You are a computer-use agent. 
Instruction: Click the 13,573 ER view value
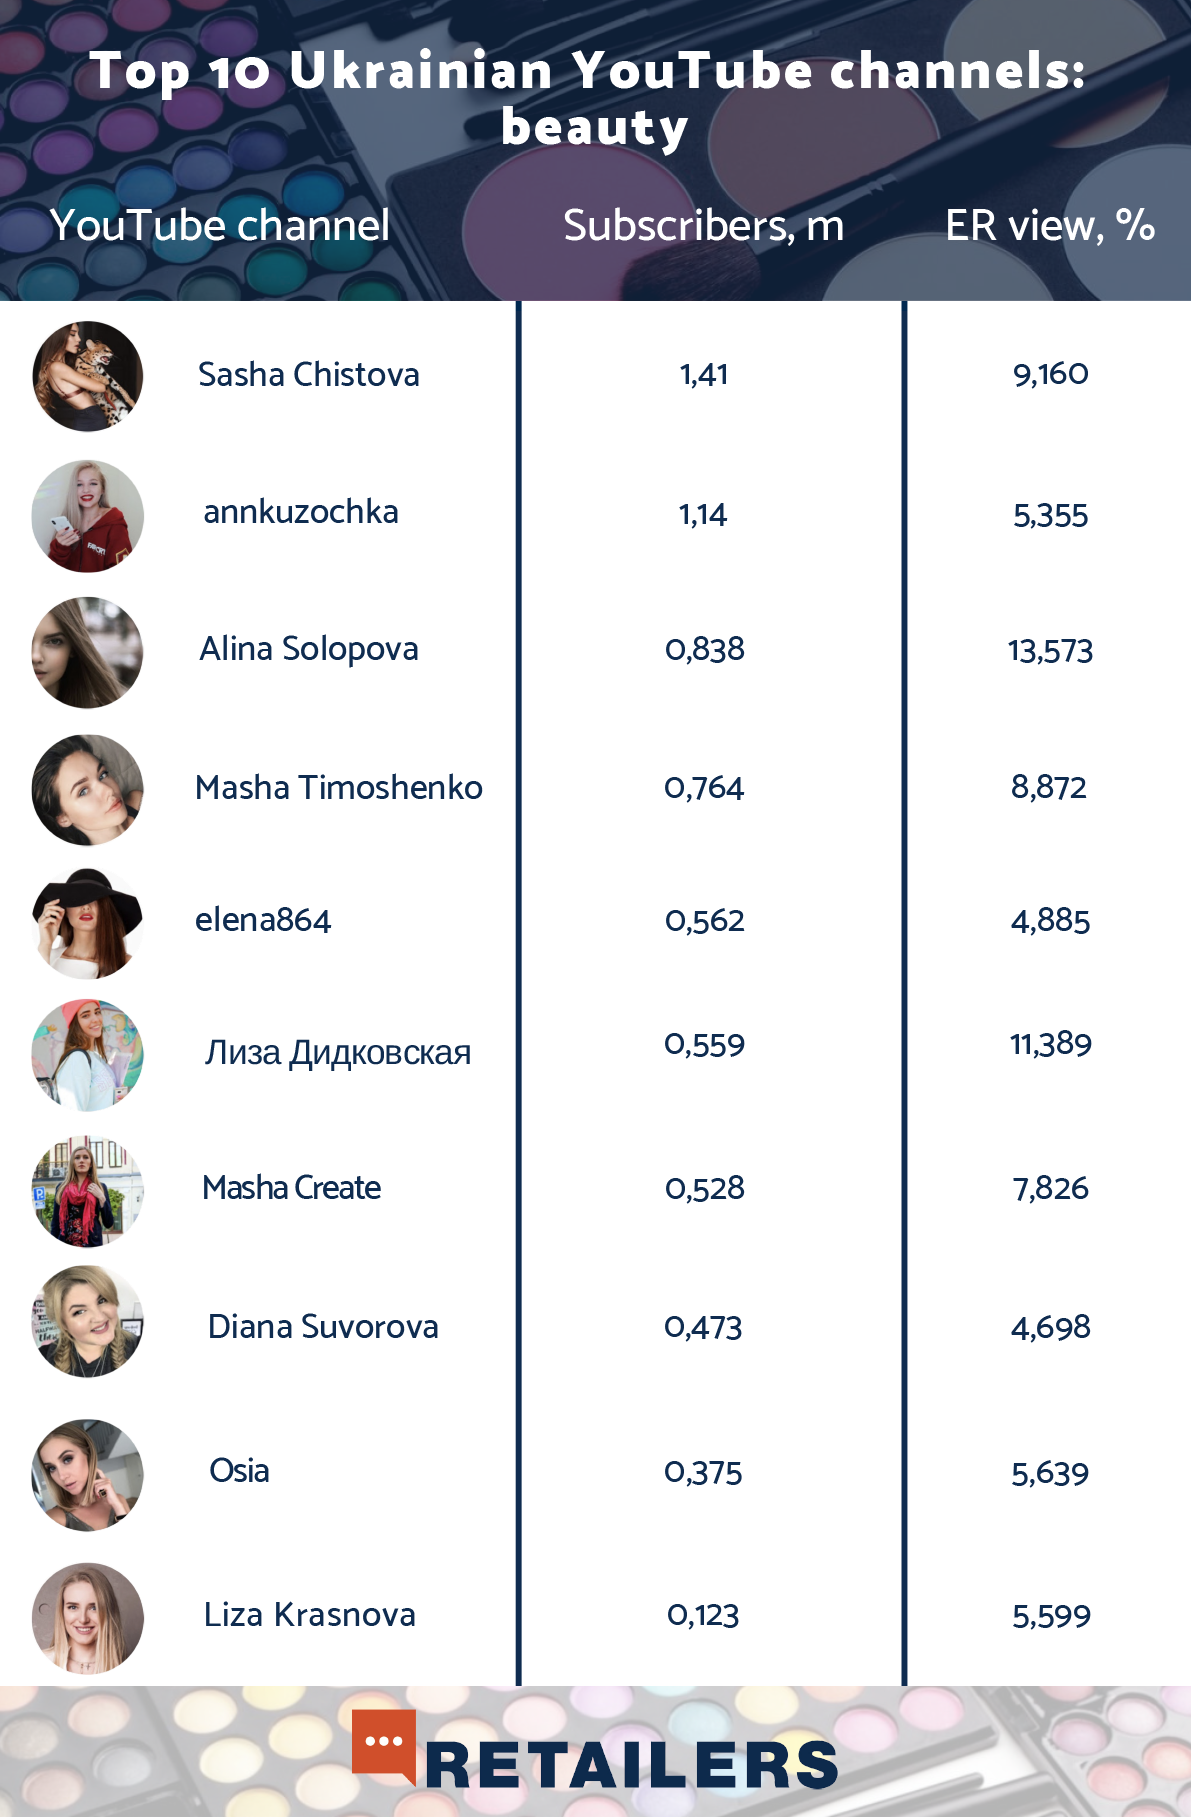click(1050, 651)
